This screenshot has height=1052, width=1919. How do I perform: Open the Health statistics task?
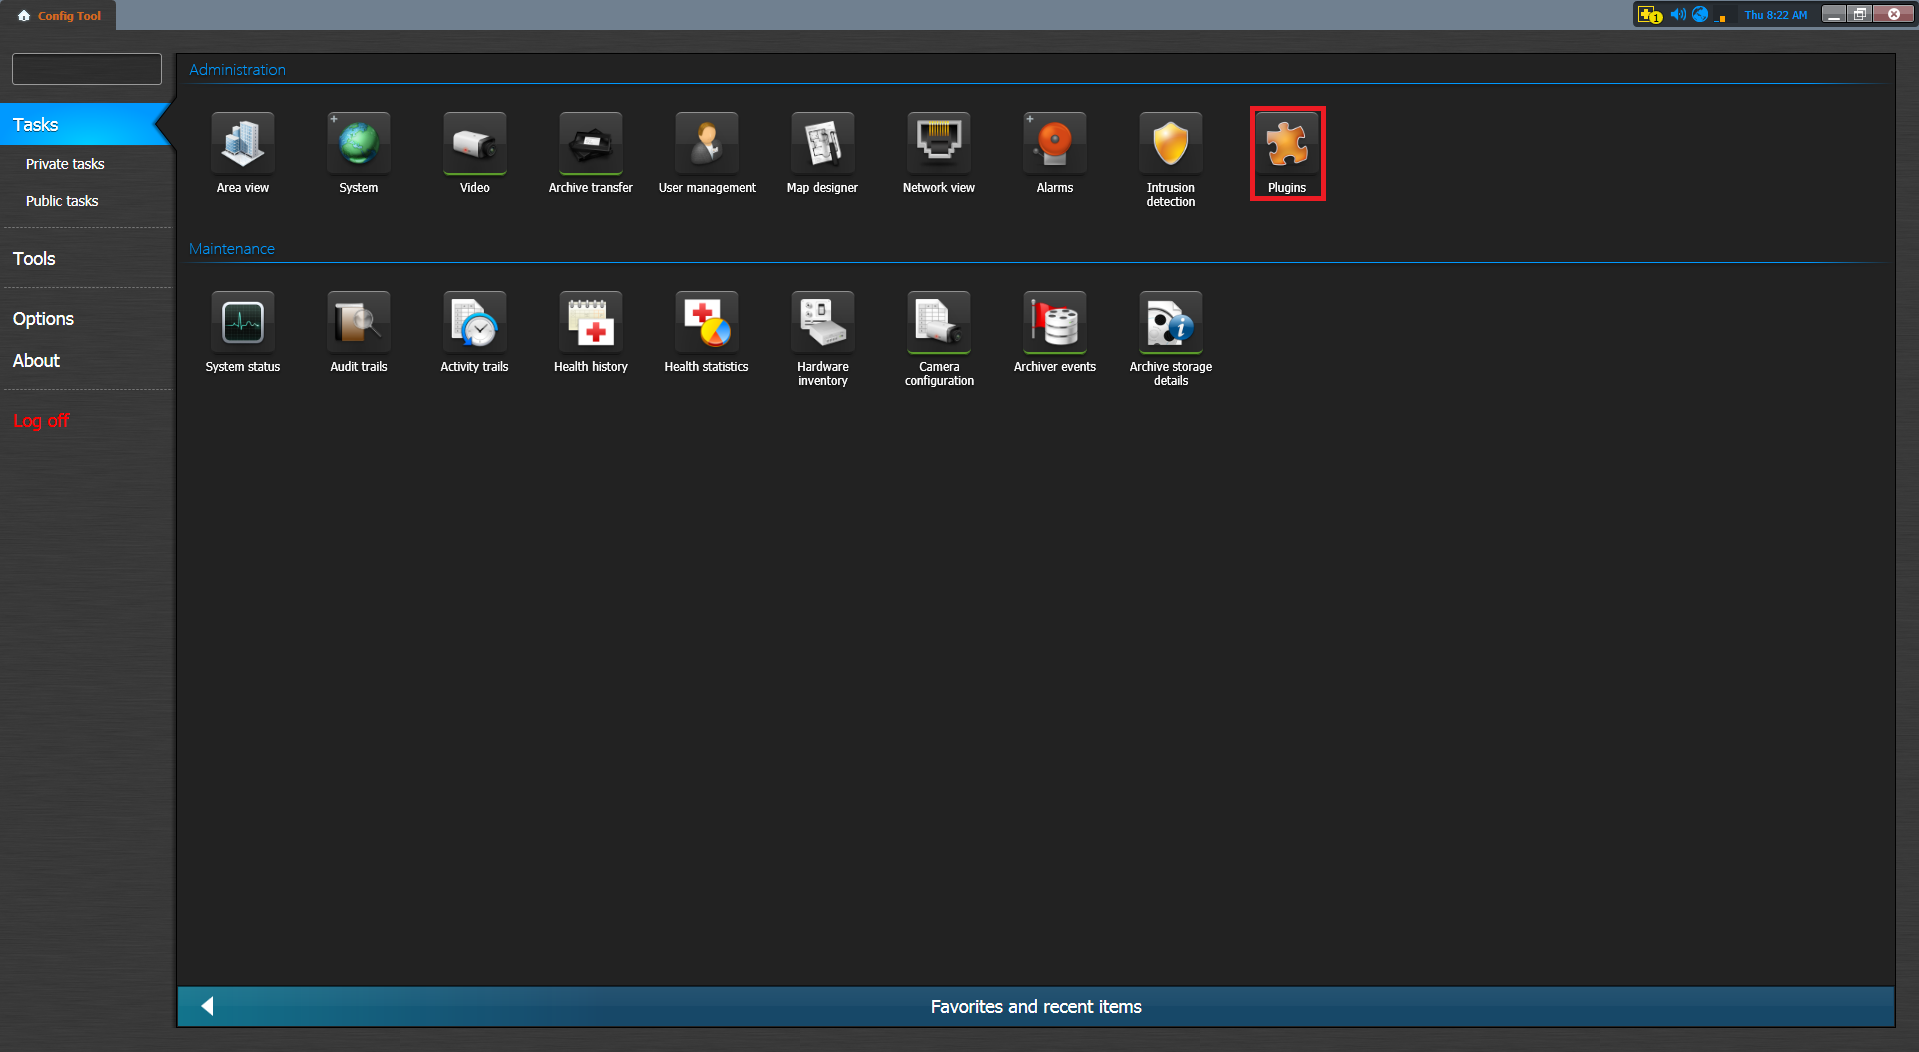point(706,324)
